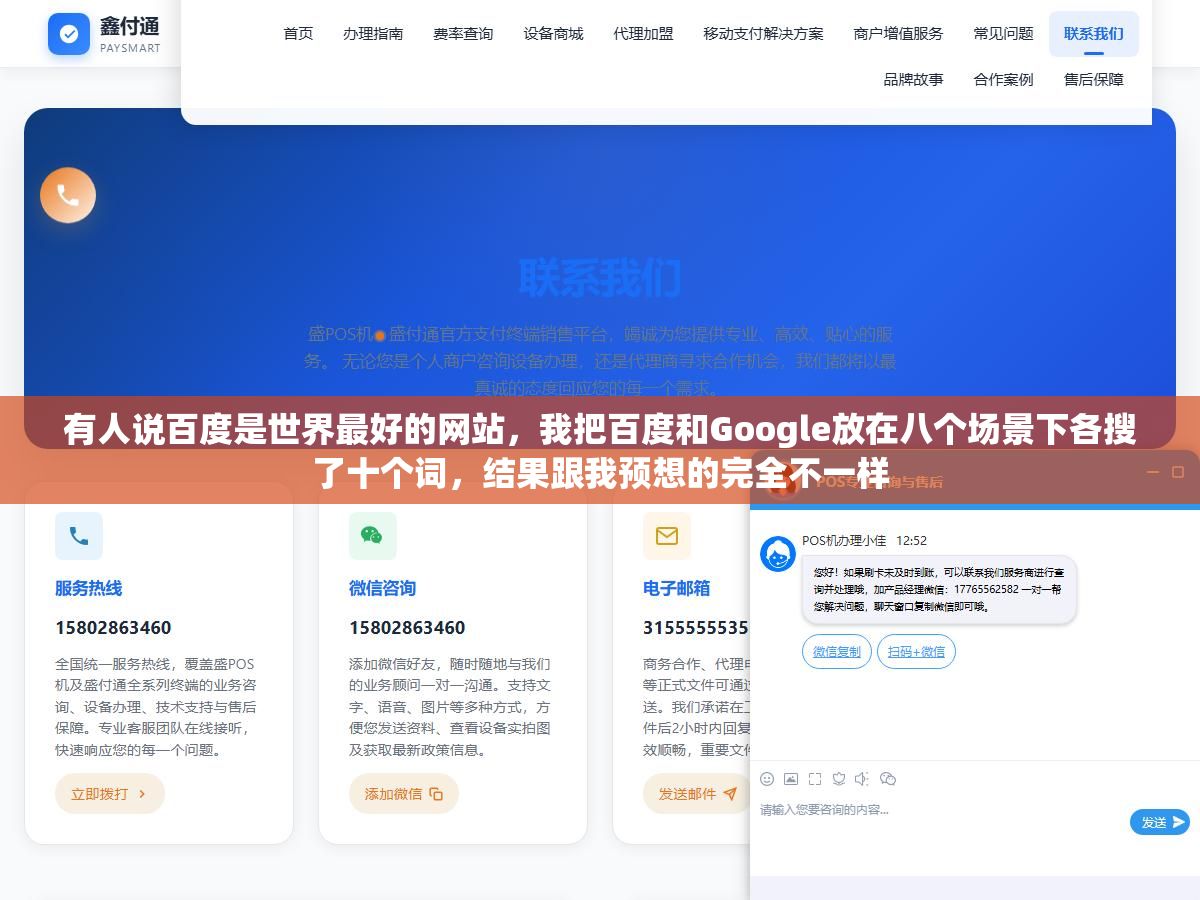Open 售后保障 submenu link

1093,79
